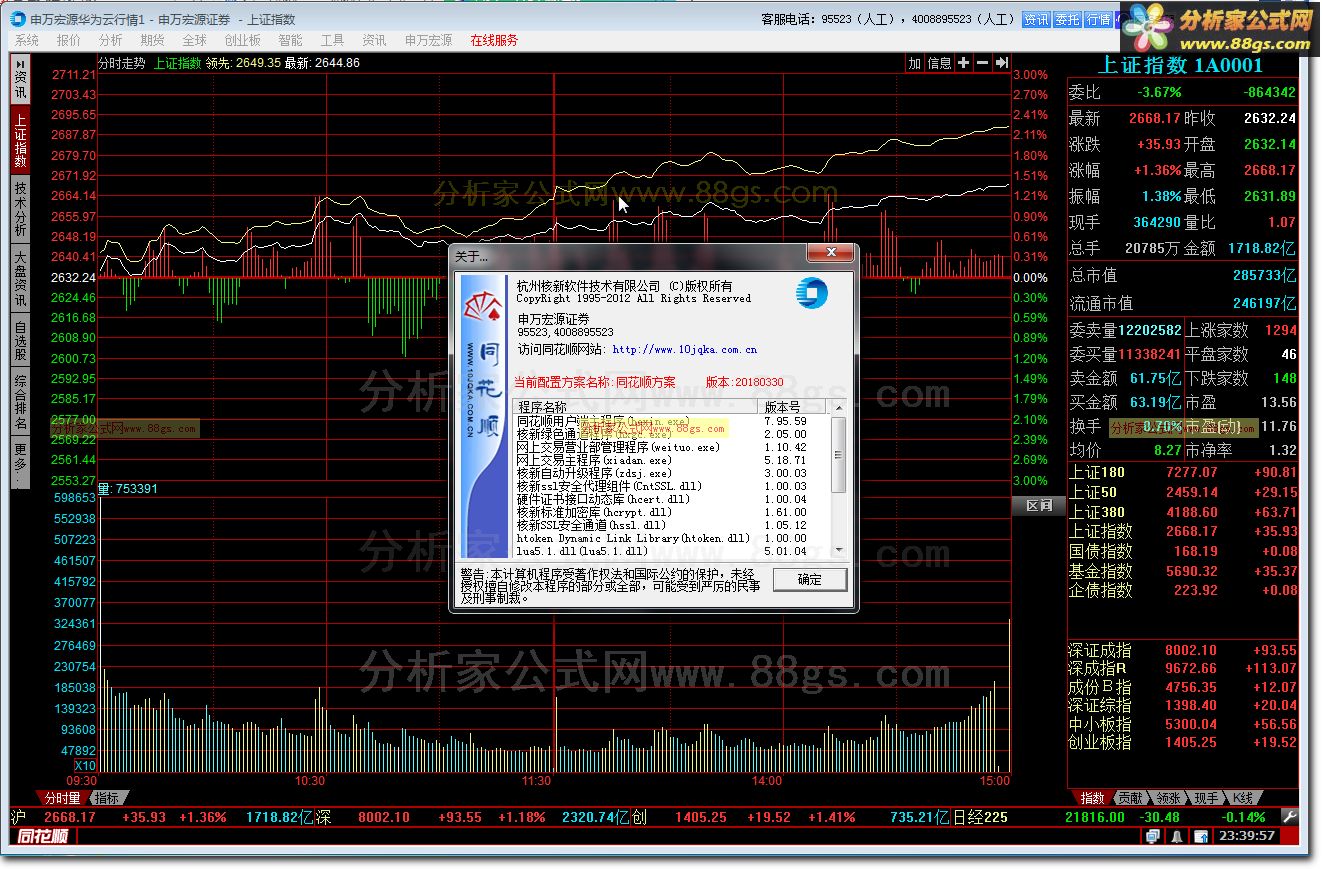Viewport: 1322px width, 869px height.
Task: Open the 期货 menu
Action: coord(152,40)
